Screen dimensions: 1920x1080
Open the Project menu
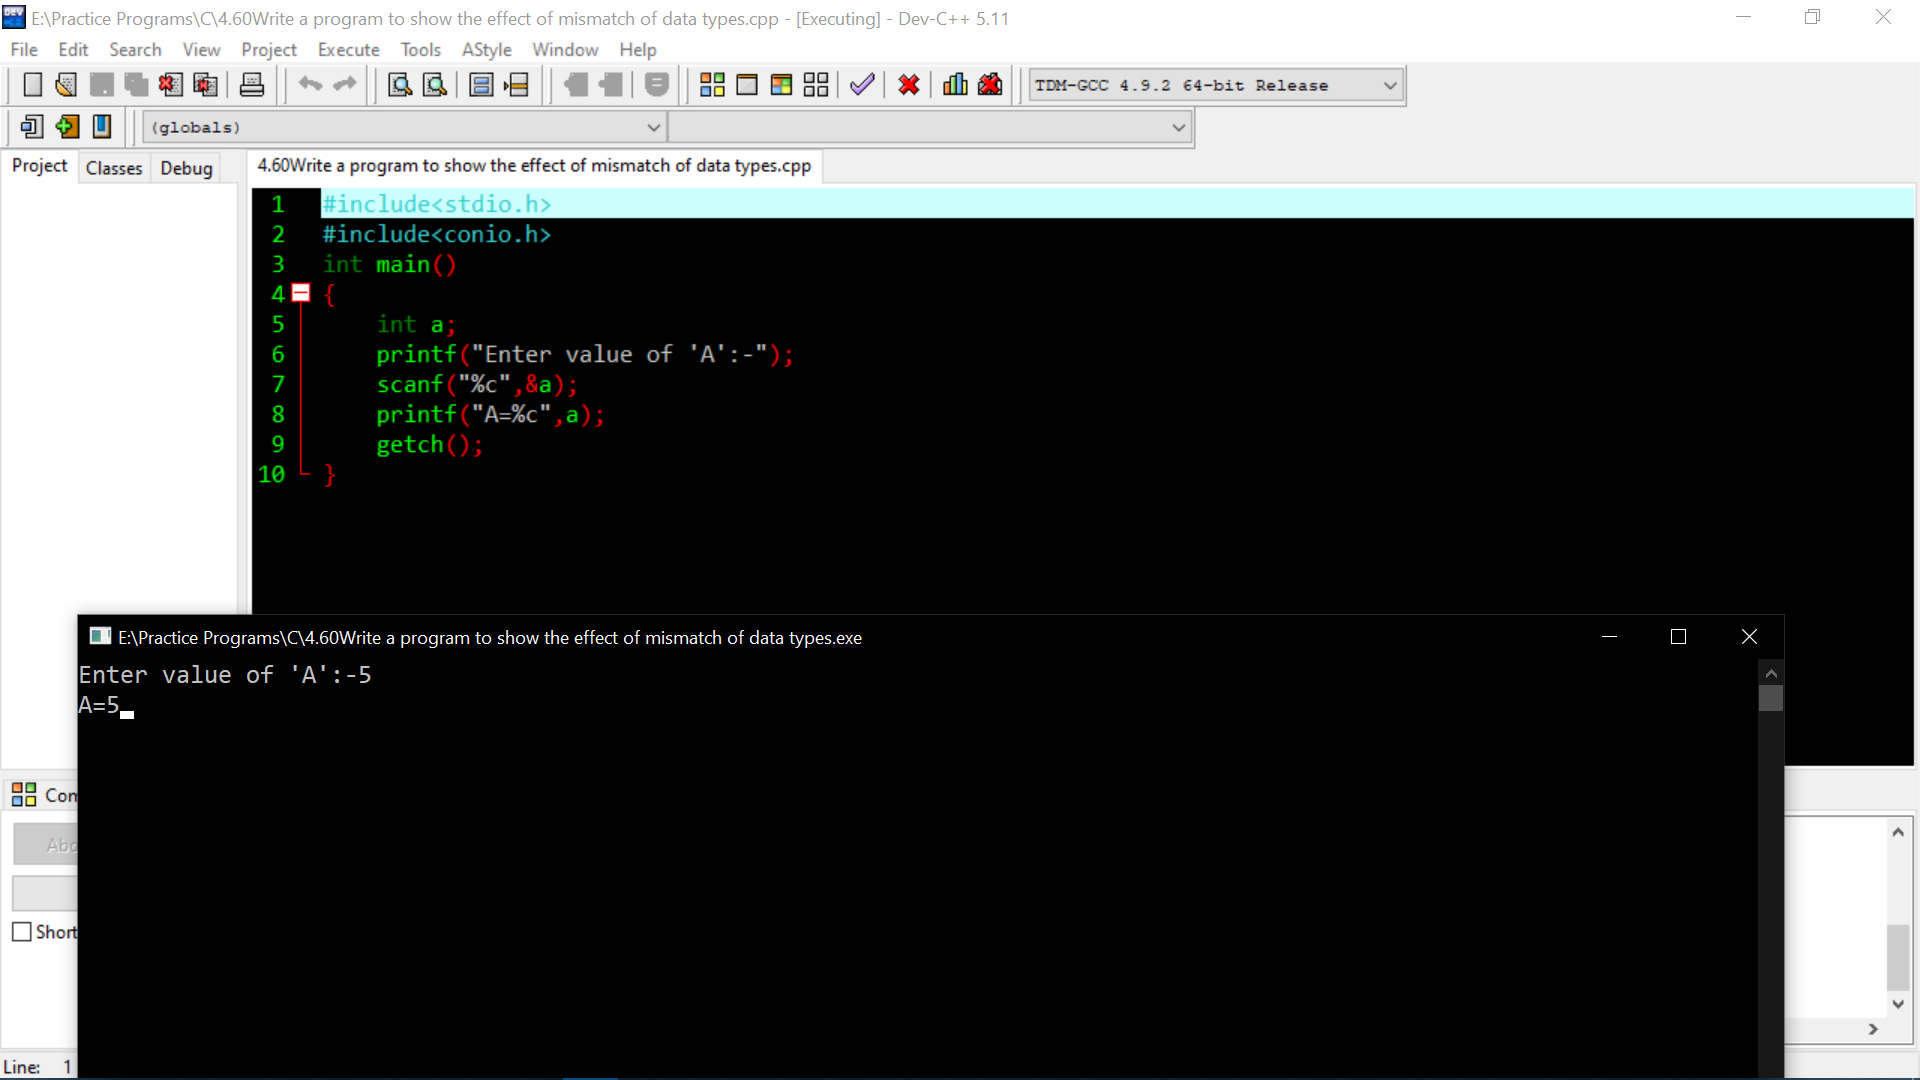point(269,50)
